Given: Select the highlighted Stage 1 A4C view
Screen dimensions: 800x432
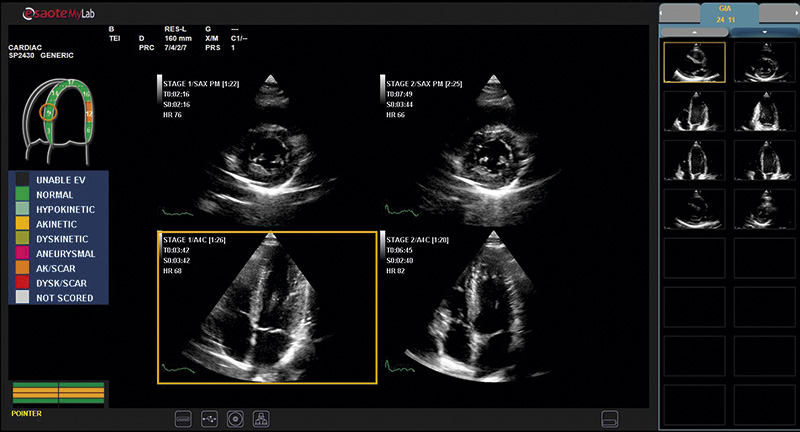Looking at the screenshot, I should click(x=267, y=307).
